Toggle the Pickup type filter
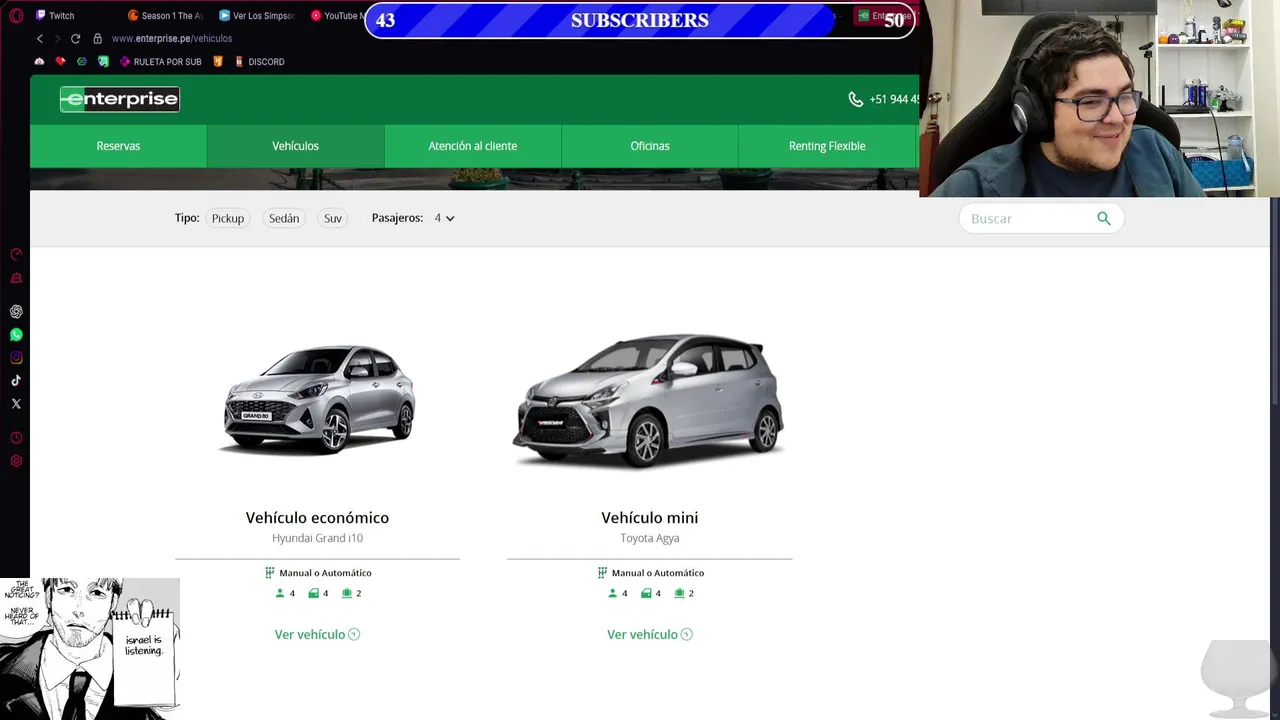The image size is (1280, 720). (x=228, y=218)
